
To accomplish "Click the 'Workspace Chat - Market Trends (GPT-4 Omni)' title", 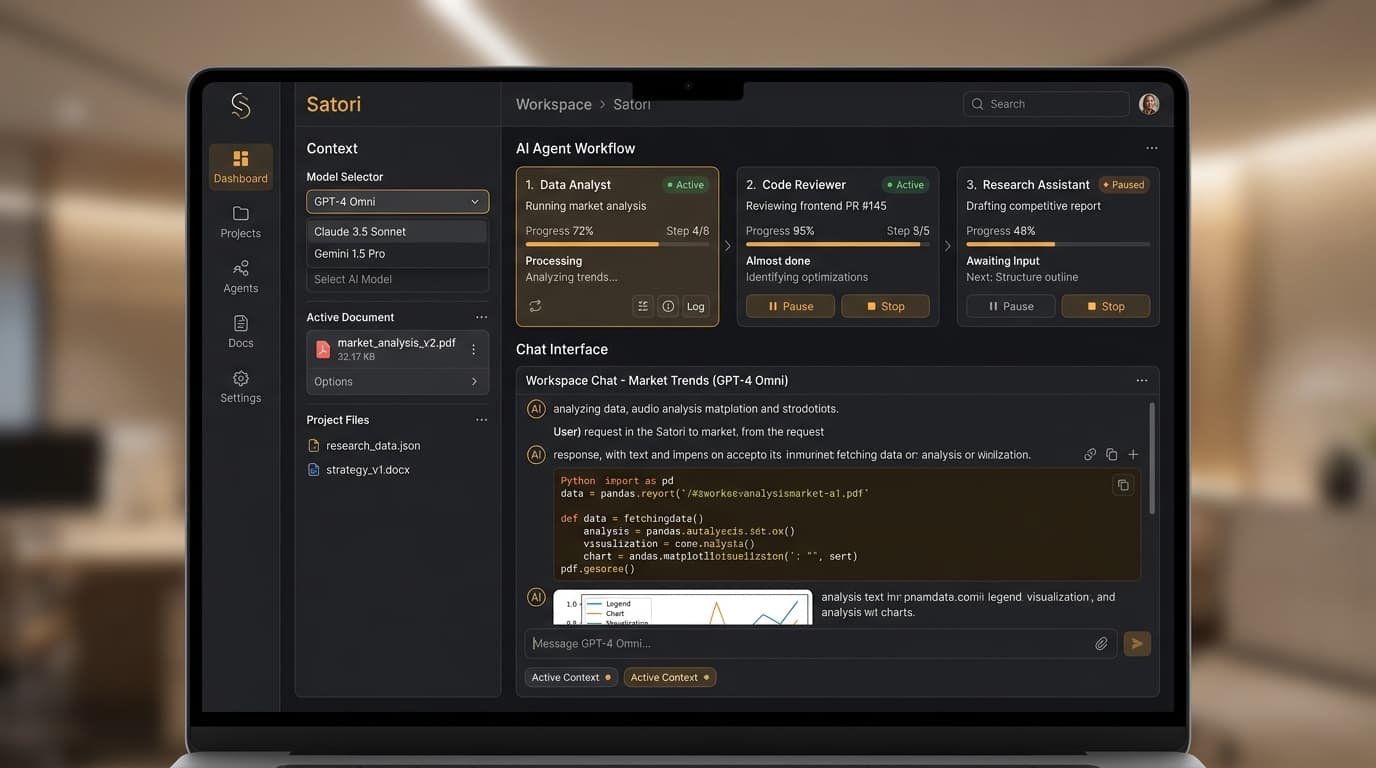I will 657,381.
